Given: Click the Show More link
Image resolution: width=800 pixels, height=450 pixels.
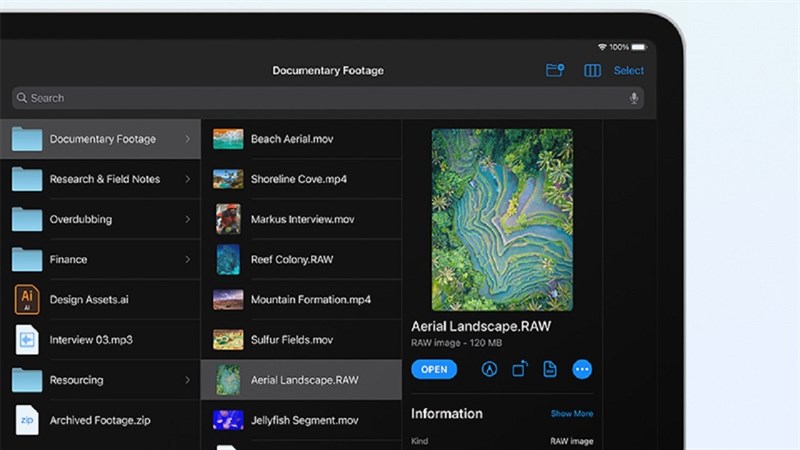Looking at the screenshot, I should [572, 414].
